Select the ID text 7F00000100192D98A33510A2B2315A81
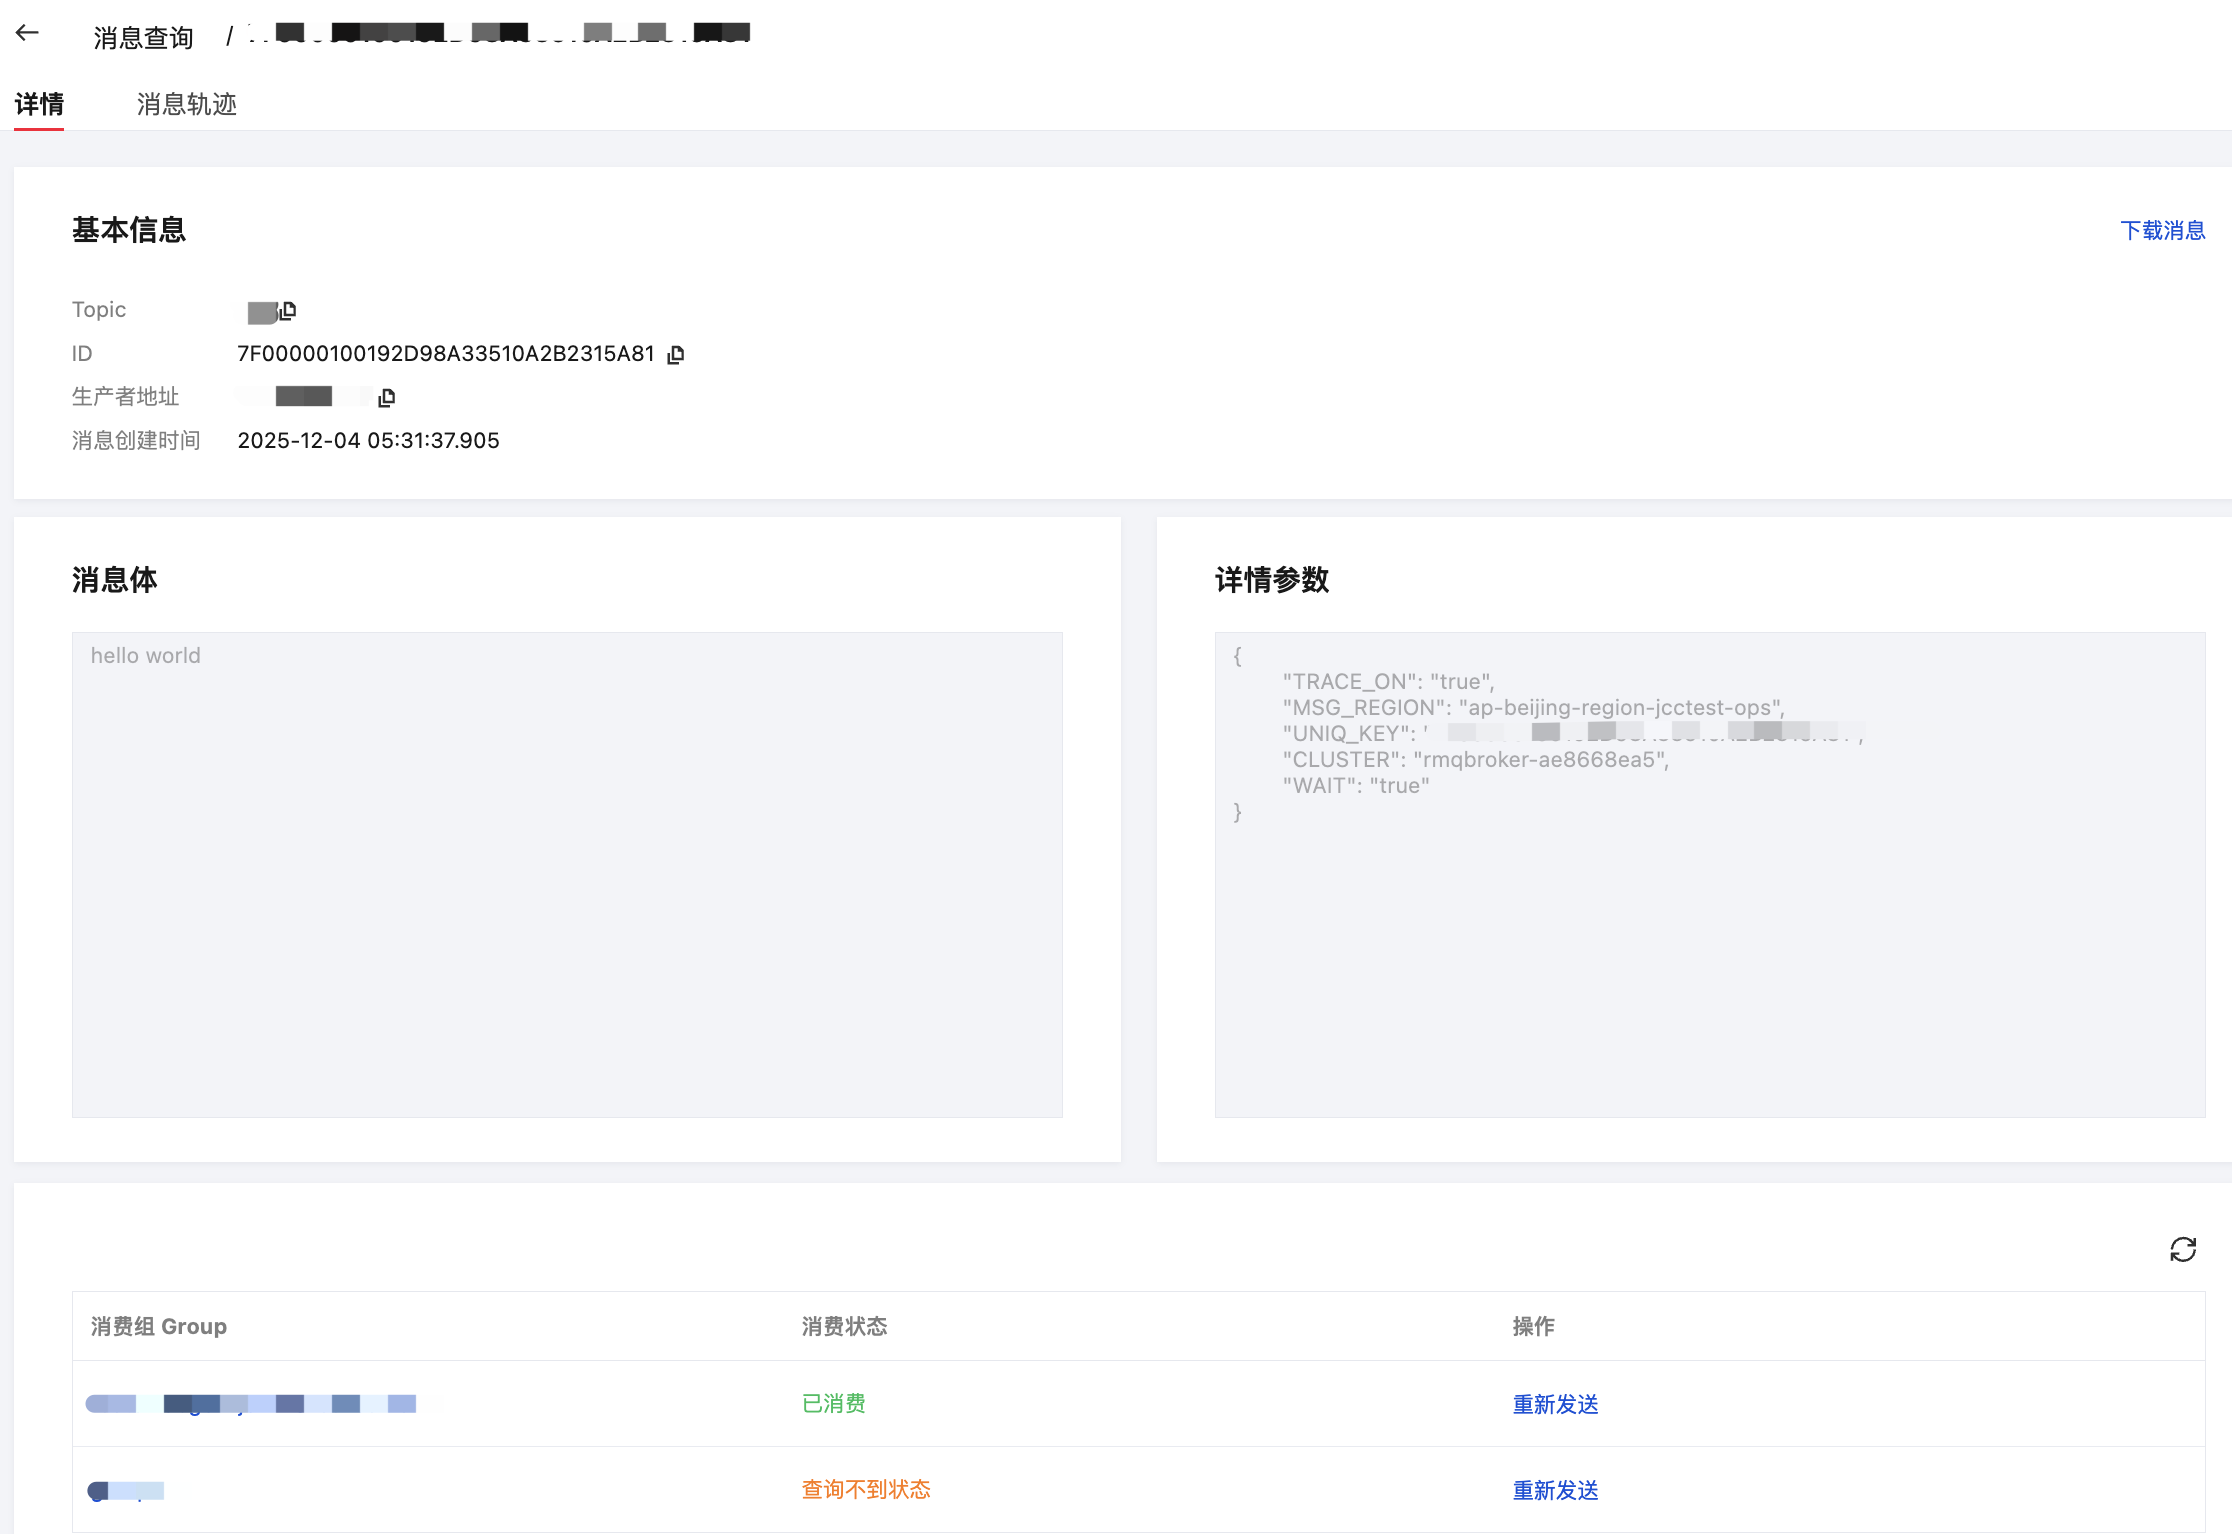Screen dimensions: 2232x1534 click(446, 354)
